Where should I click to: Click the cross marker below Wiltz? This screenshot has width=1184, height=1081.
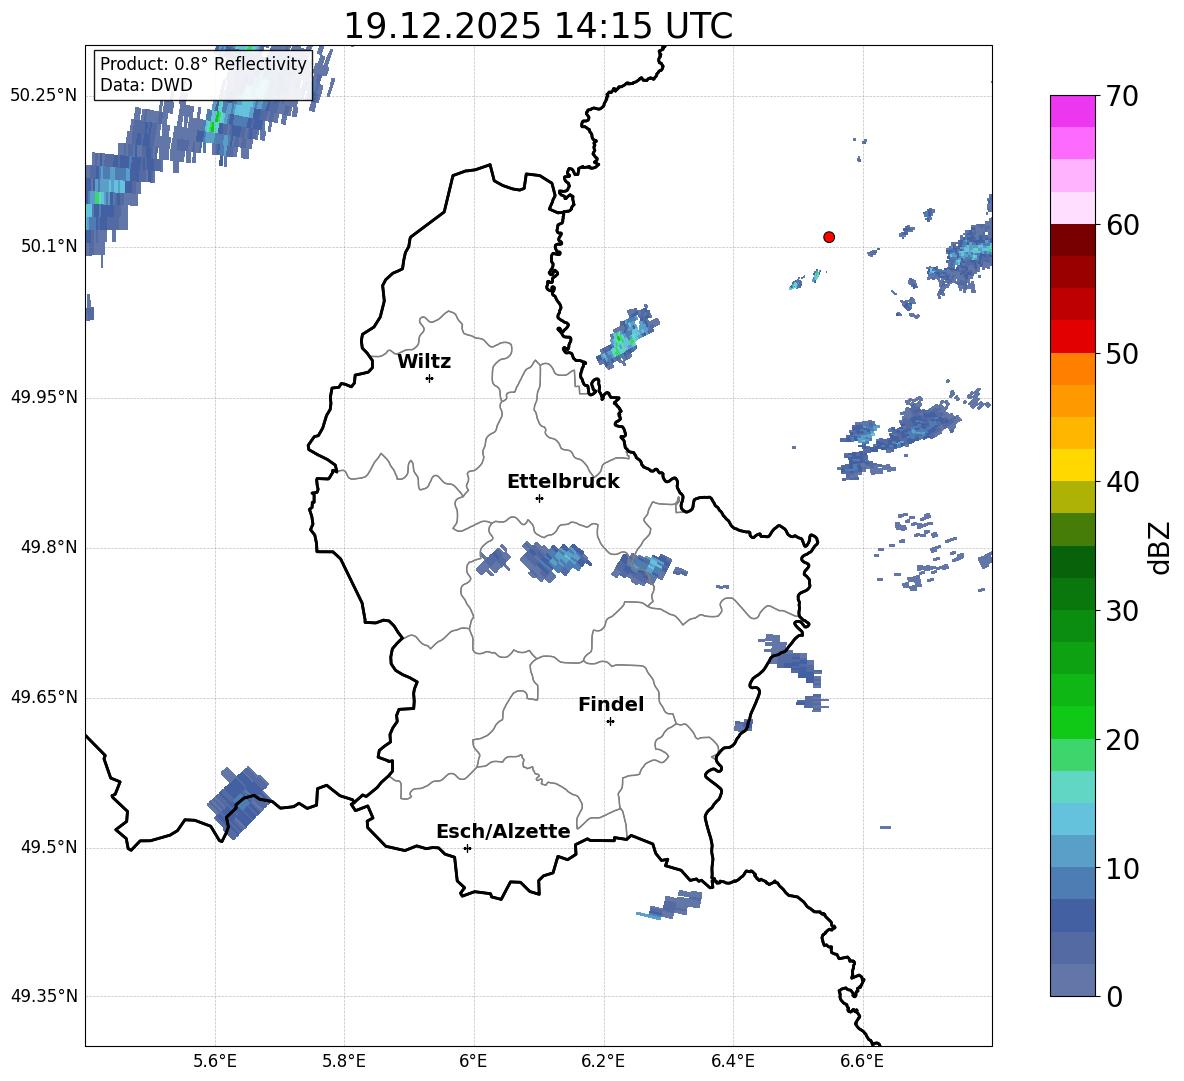tap(429, 378)
